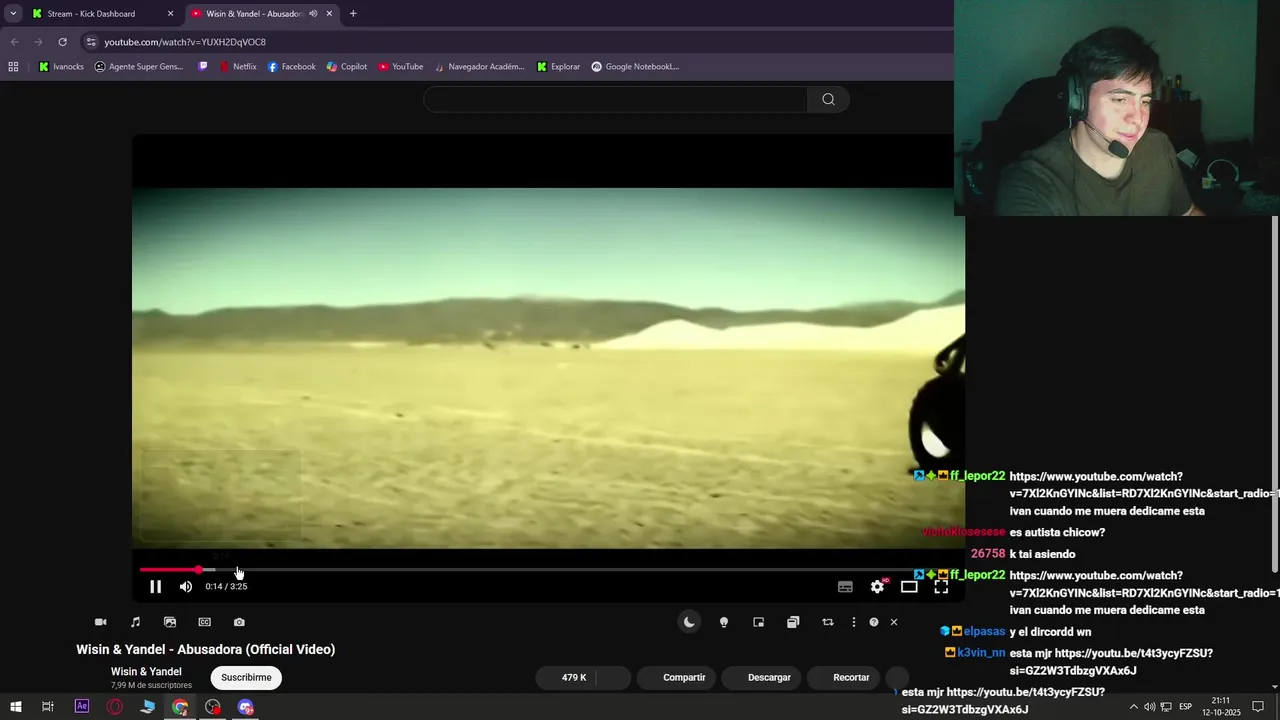Open the apps grid bookmark icon
This screenshot has width=1280, height=720.
point(13,67)
